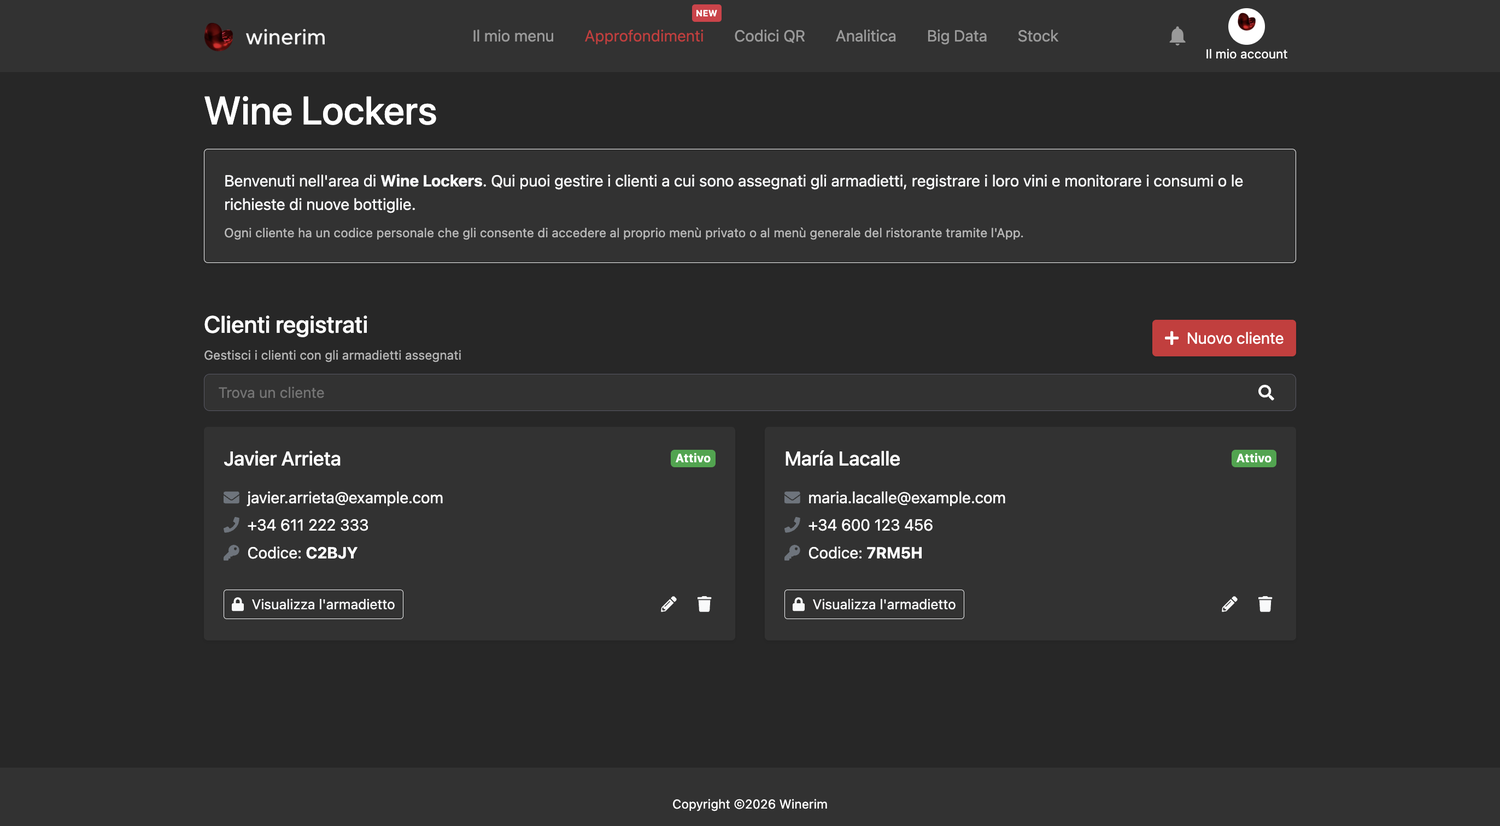Click the Clienti registrati heading
Screen dimensions: 1500x826
[286, 325]
